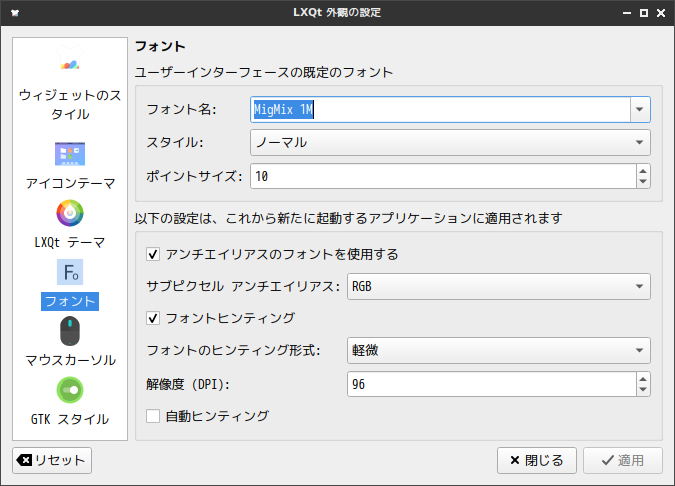Toggle アンチエイリアスのフォントを使用する checkbox
The image size is (675, 486).
pos(153,254)
